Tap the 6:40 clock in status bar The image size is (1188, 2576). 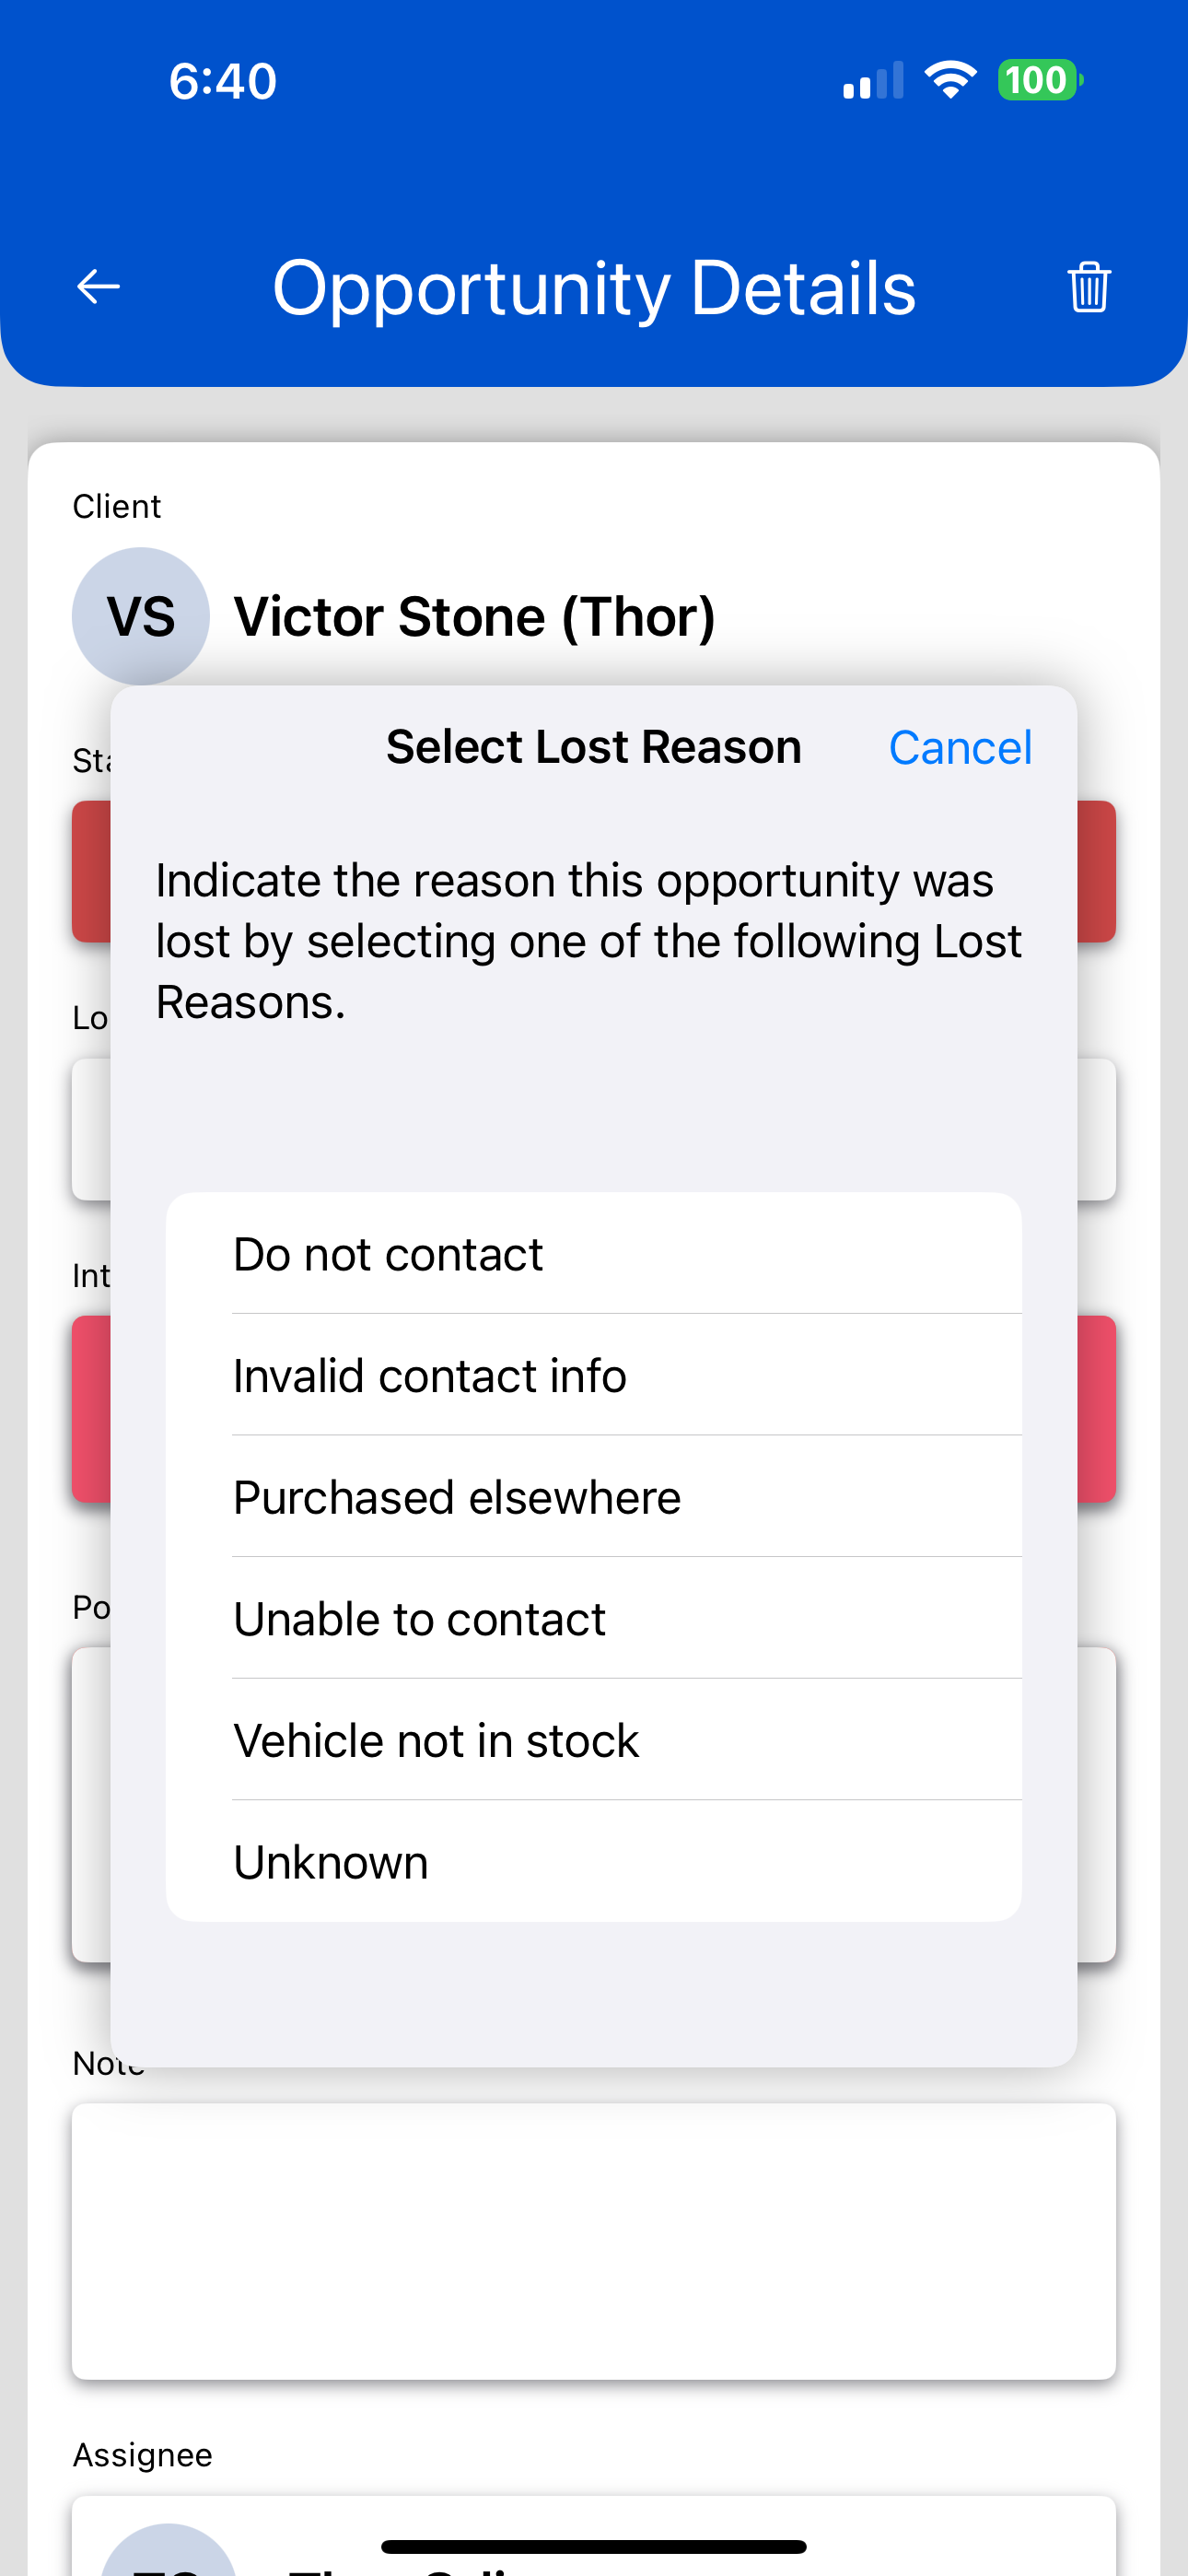click(x=222, y=81)
